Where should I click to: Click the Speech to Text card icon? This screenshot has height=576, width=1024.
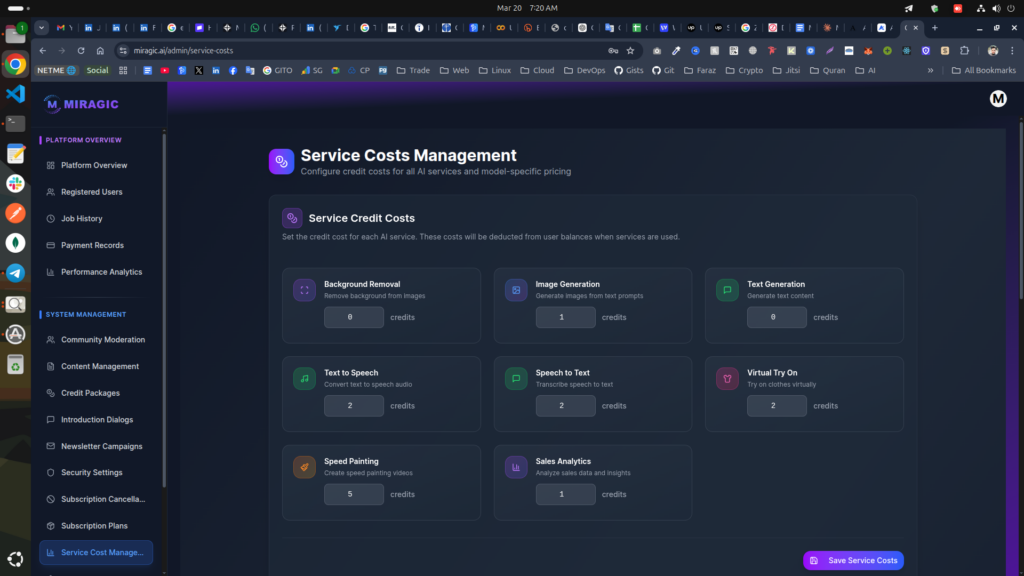[516, 379]
